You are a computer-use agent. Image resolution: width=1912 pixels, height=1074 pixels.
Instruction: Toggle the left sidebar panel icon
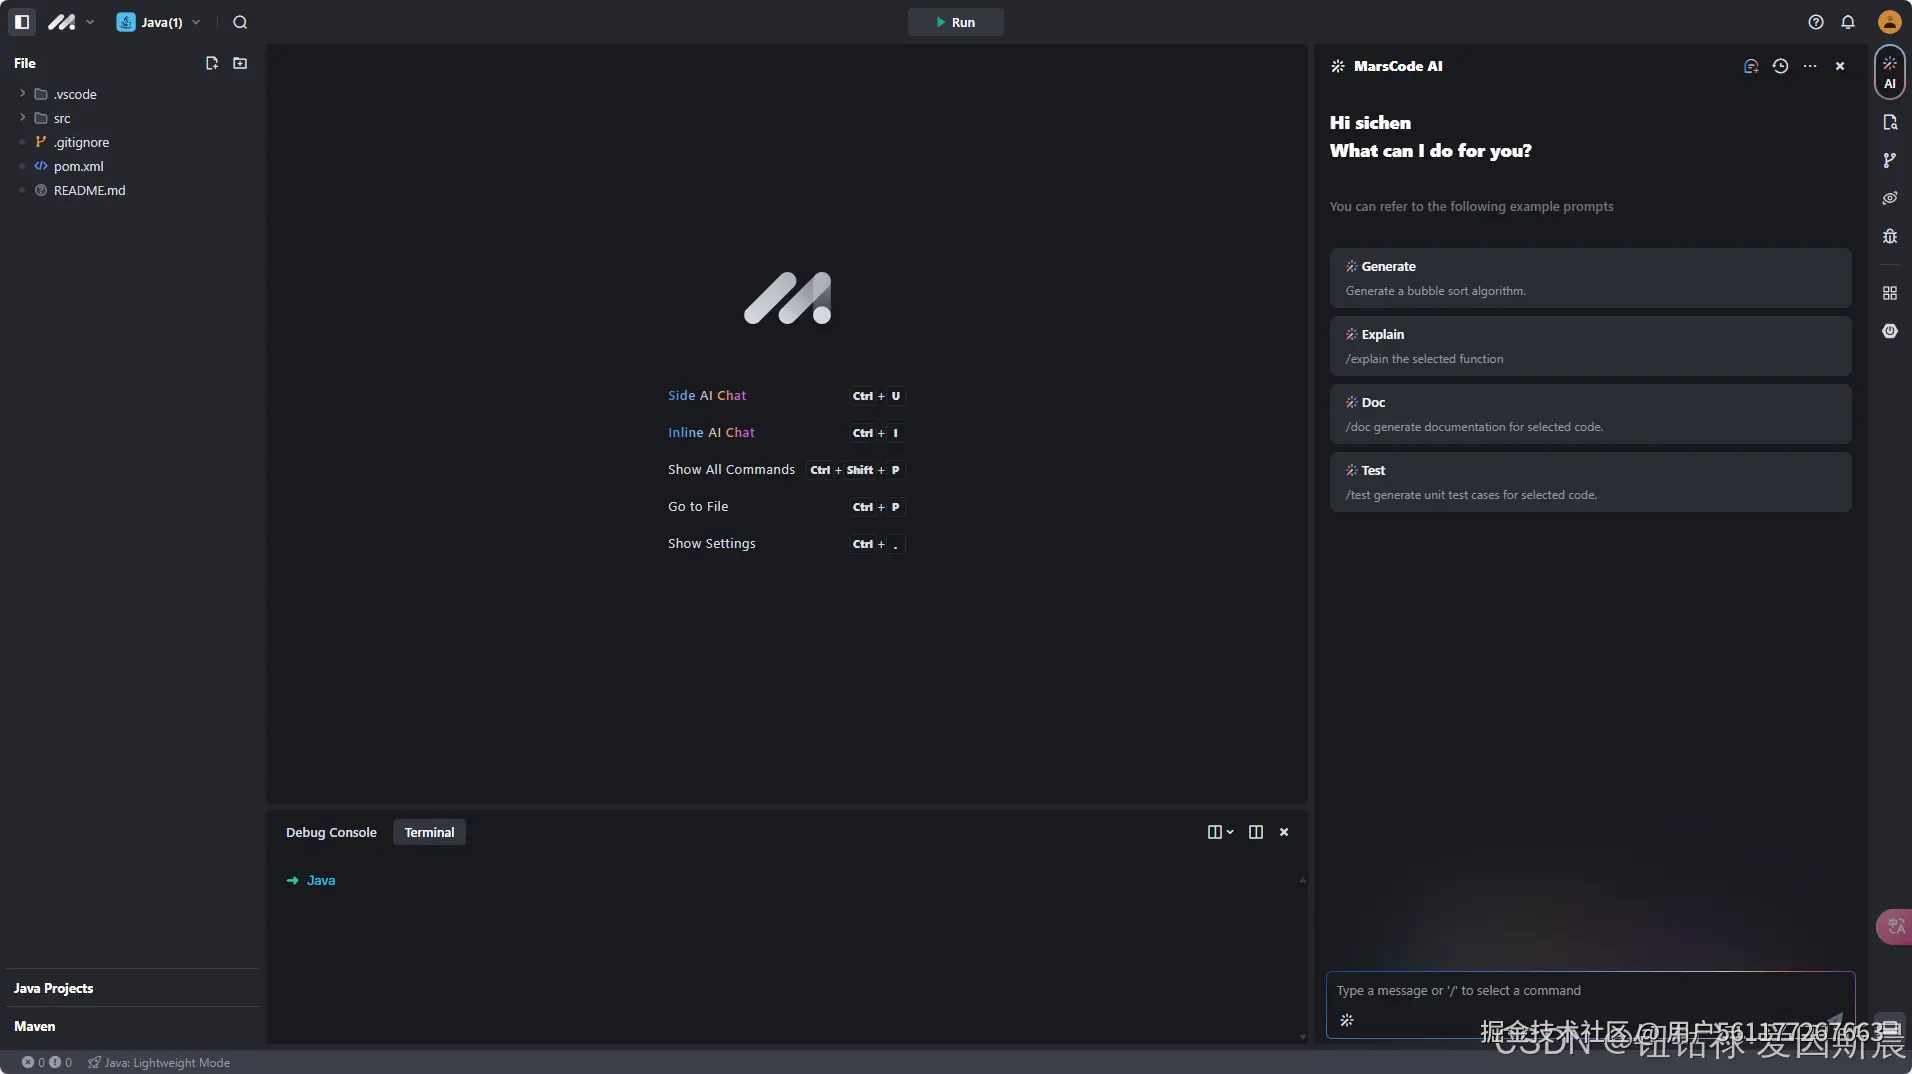point(22,22)
